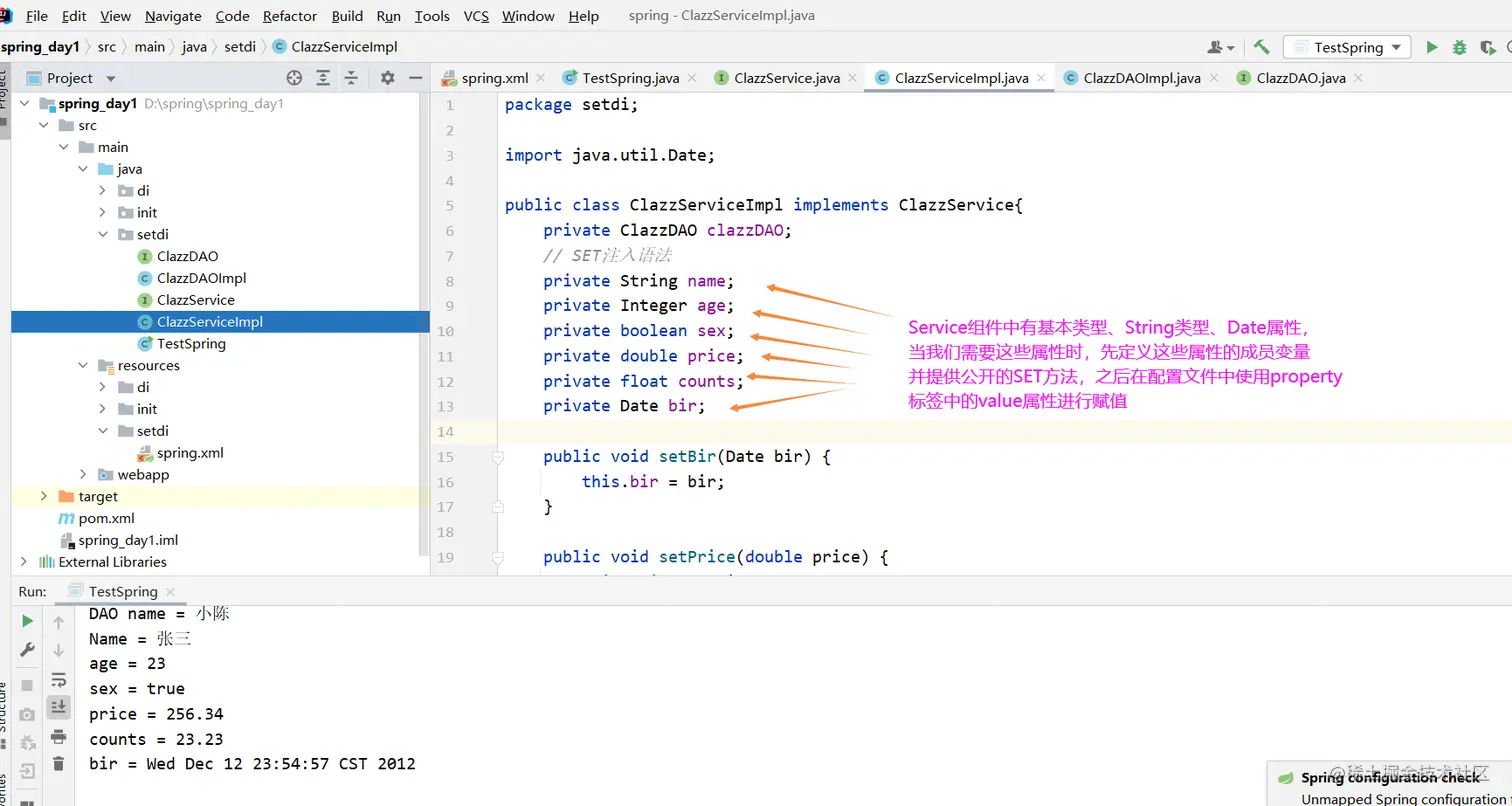
Task: Expand the webapp folder
Action: (83, 475)
